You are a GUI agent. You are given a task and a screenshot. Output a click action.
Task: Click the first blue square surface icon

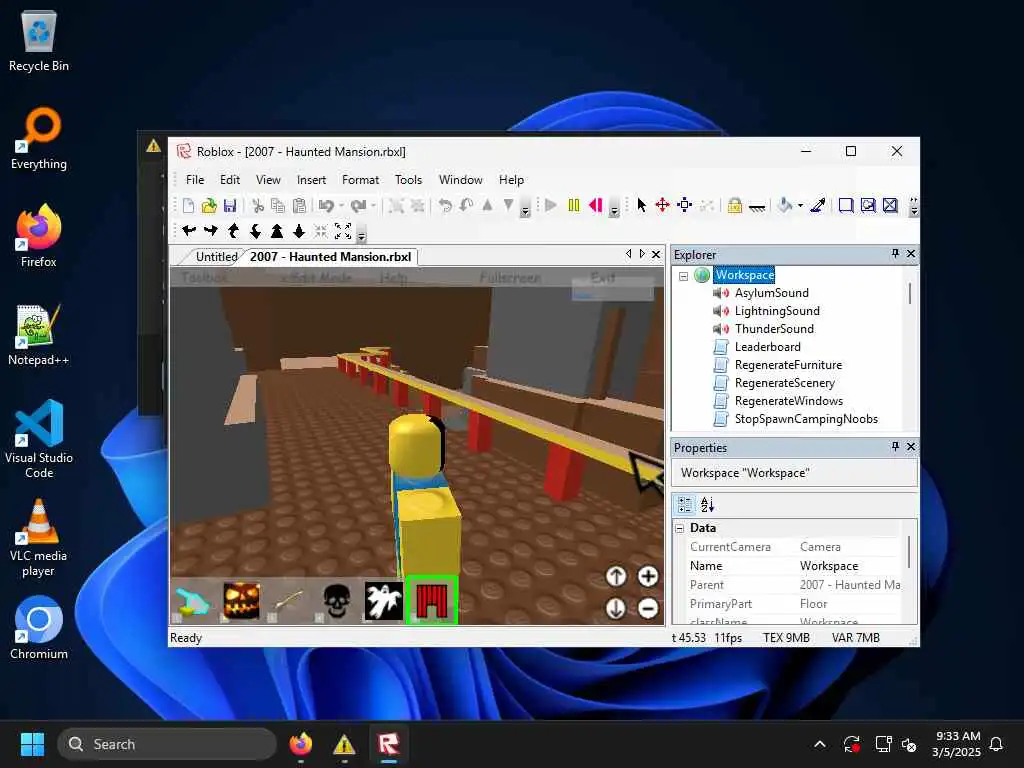pos(846,206)
